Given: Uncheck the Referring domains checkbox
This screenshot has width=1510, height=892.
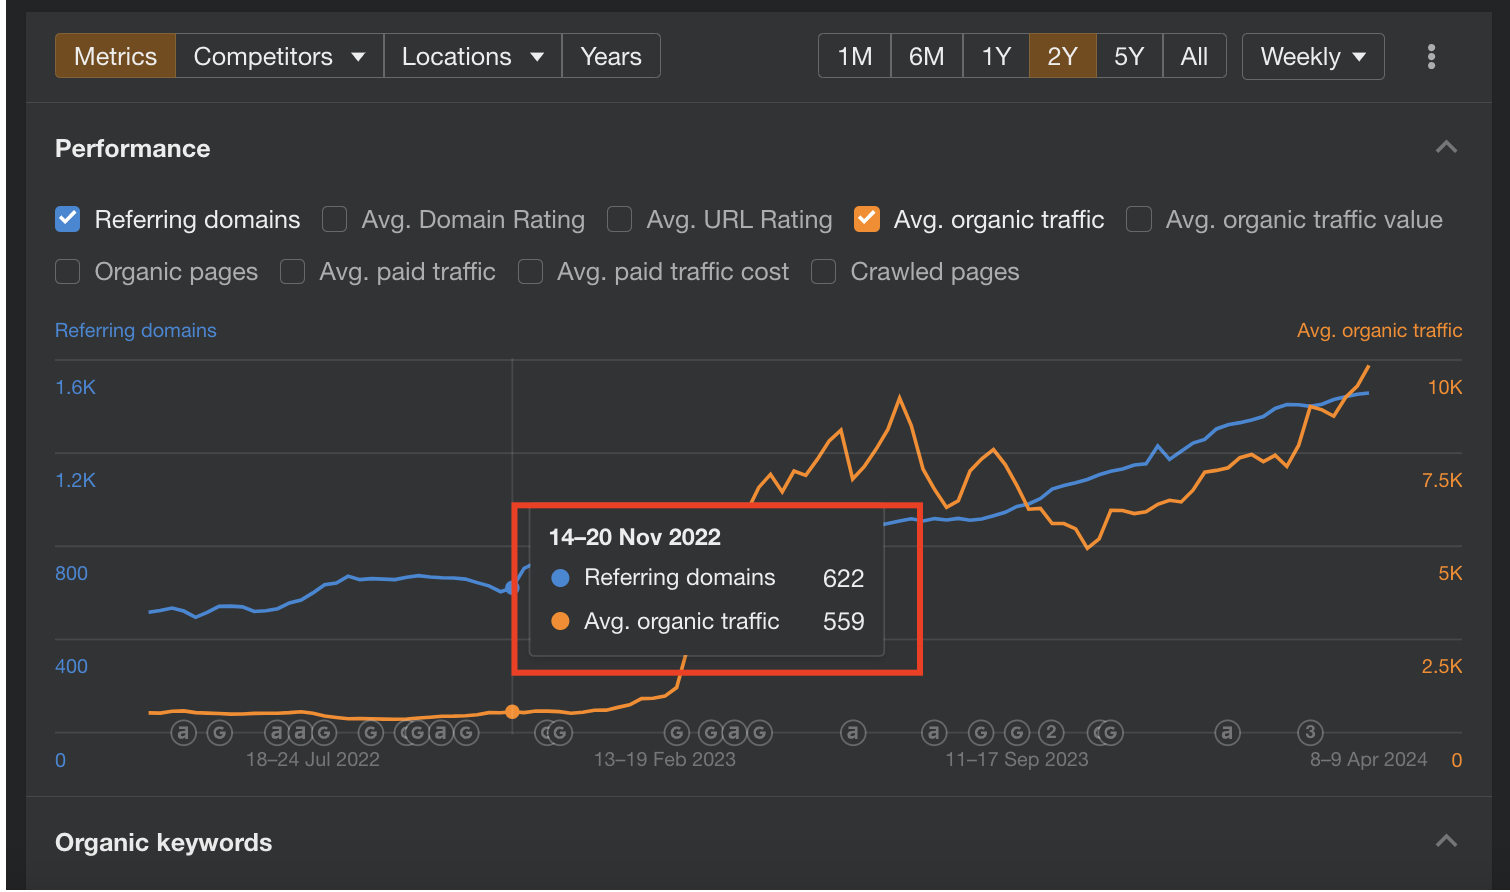Looking at the screenshot, I should click(x=68, y=219).
